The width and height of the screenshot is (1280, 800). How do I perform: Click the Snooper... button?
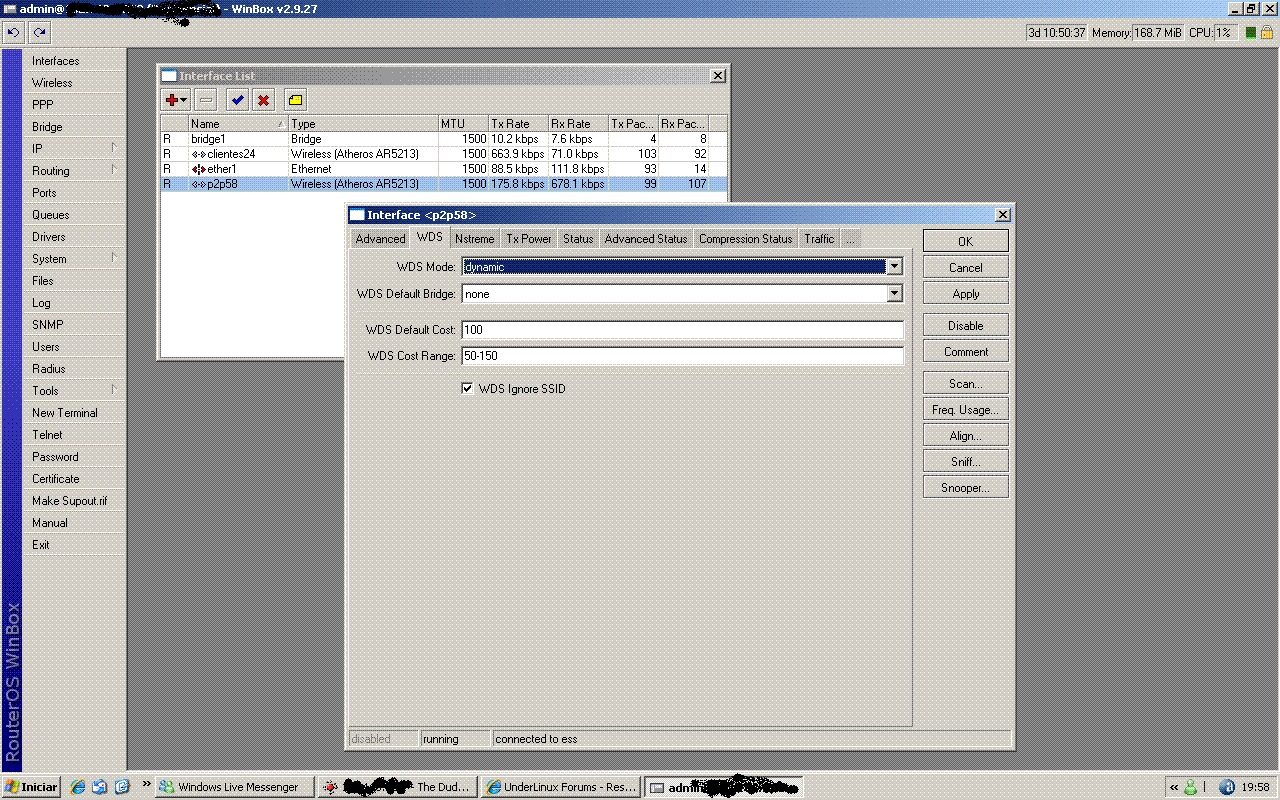pos(965,488)
